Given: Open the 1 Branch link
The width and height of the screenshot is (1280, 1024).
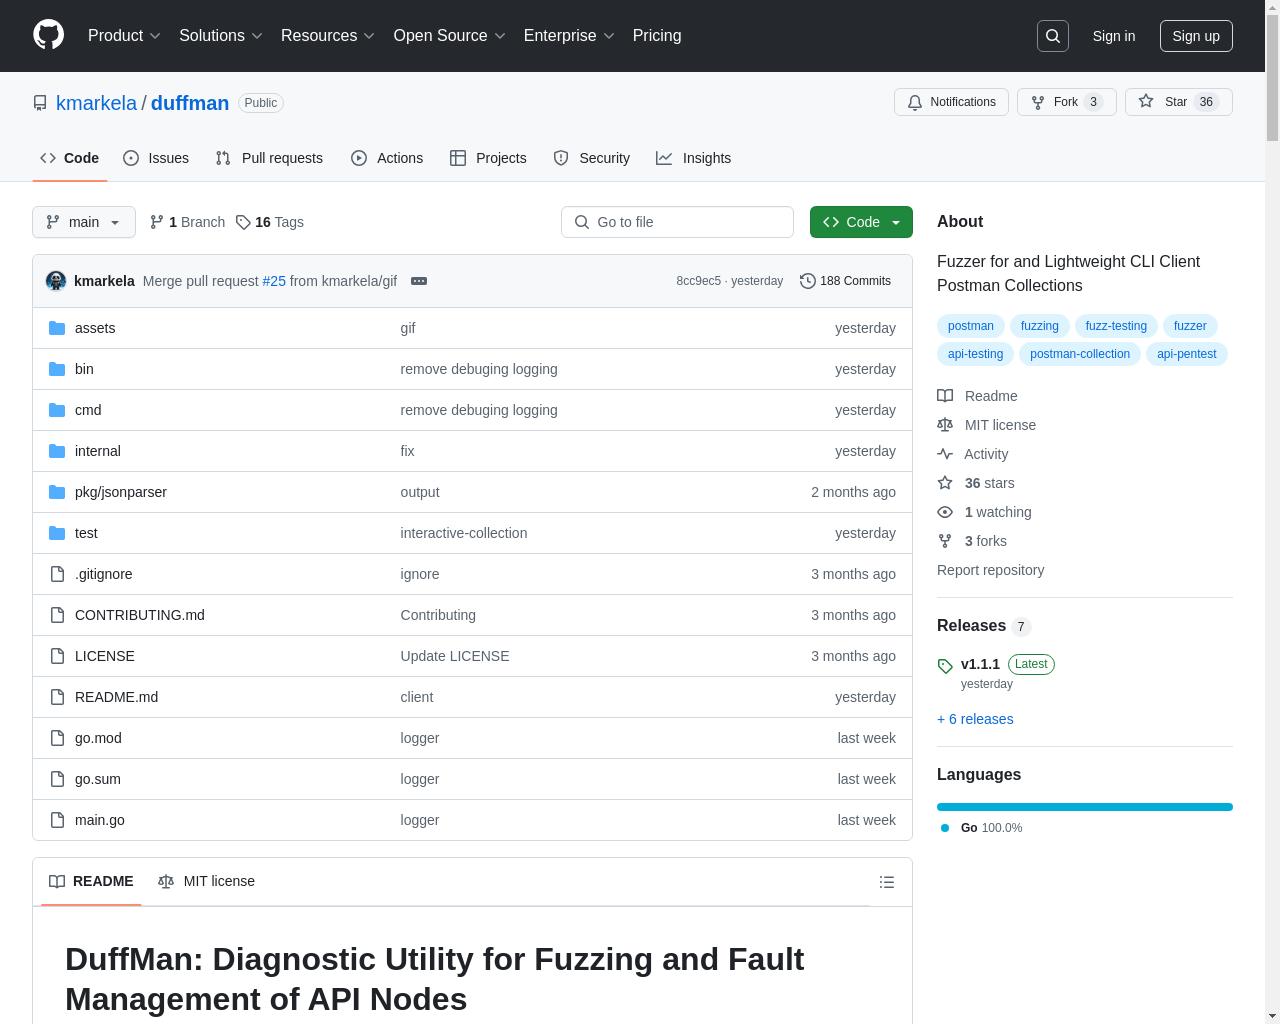Looking at the screenshot, I should (187, 222).
